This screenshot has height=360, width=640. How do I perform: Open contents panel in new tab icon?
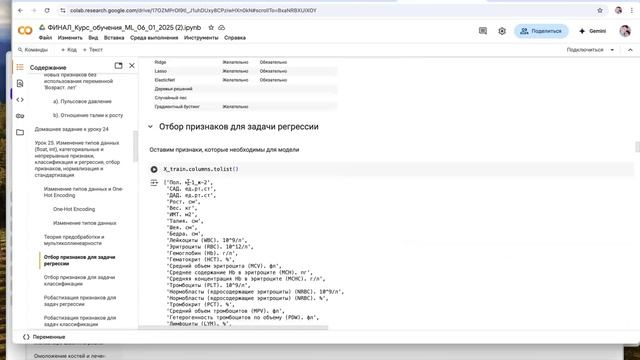coord(118,65)
